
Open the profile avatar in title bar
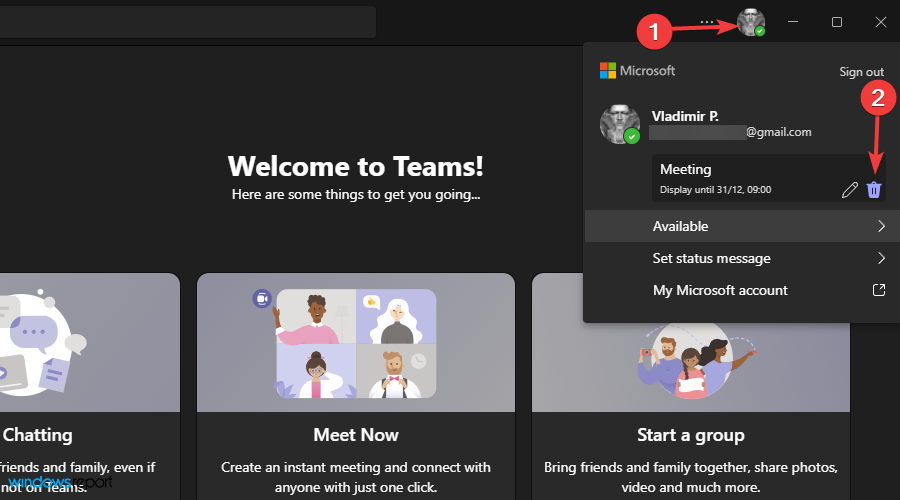click(751, 22)
